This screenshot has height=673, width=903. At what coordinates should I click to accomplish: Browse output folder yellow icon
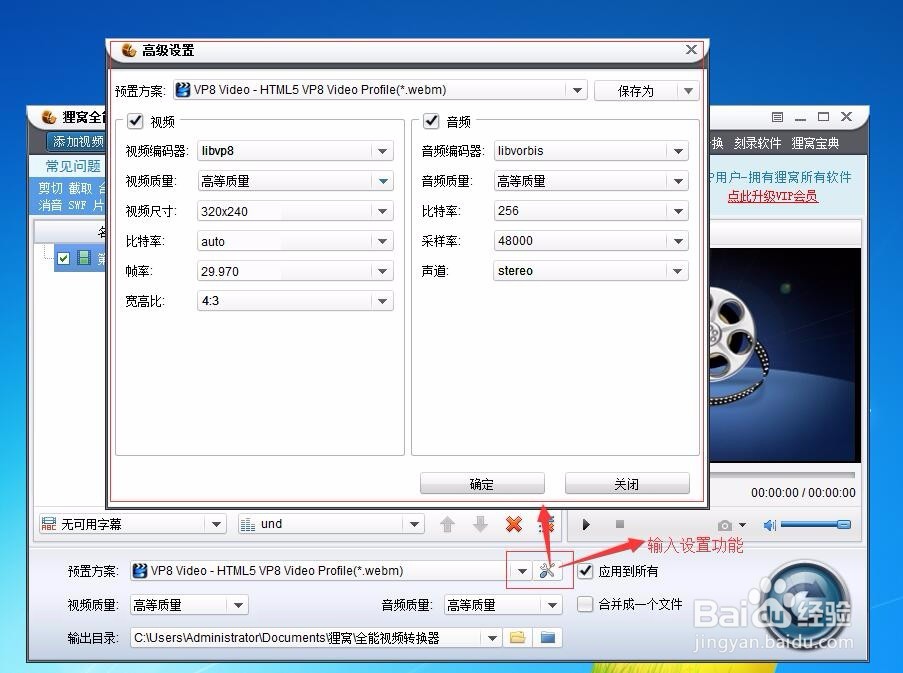tap(517, 637)
